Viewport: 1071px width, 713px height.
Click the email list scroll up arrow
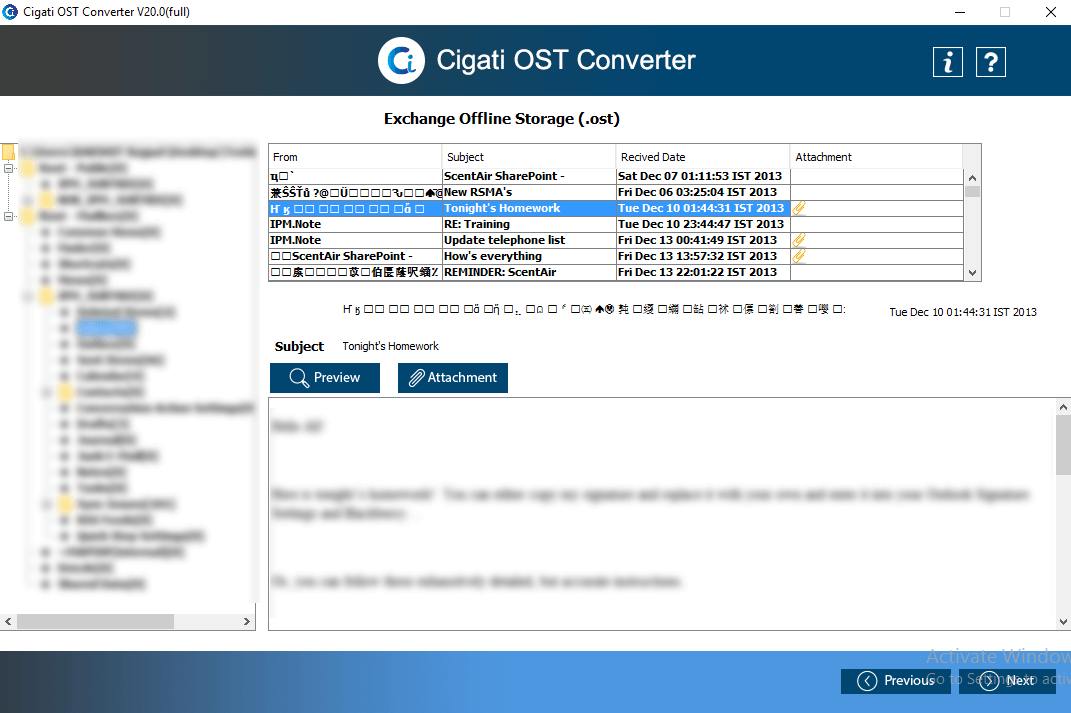coord(973,177)
